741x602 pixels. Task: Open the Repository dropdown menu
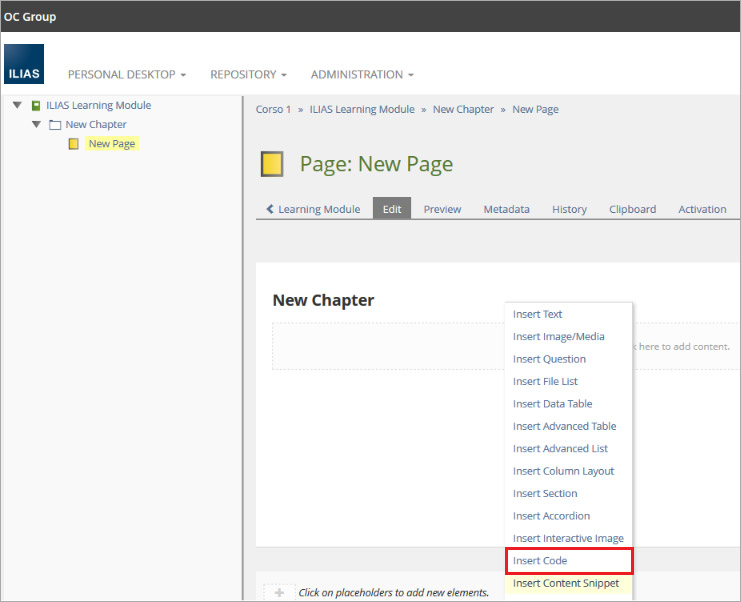click(248, 75)
